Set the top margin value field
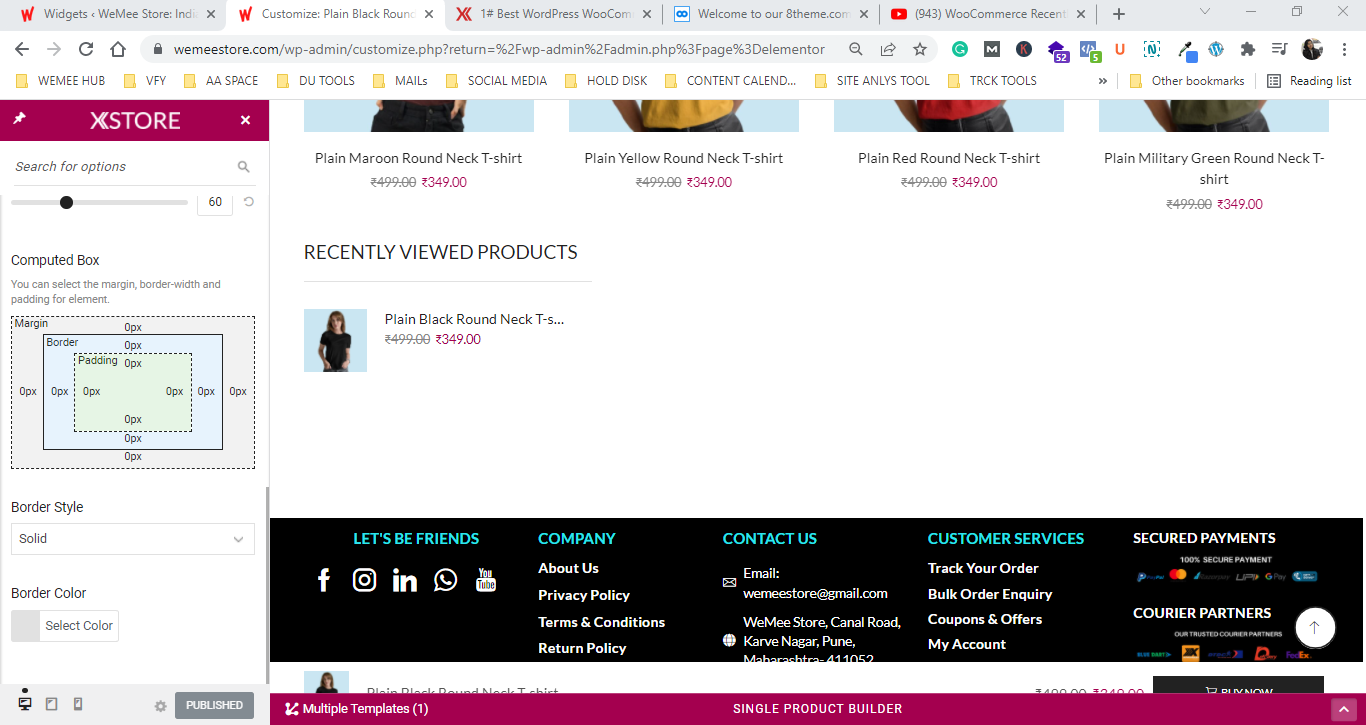The width and height of the screenshot is (1366, 725). tap(133, 327)
